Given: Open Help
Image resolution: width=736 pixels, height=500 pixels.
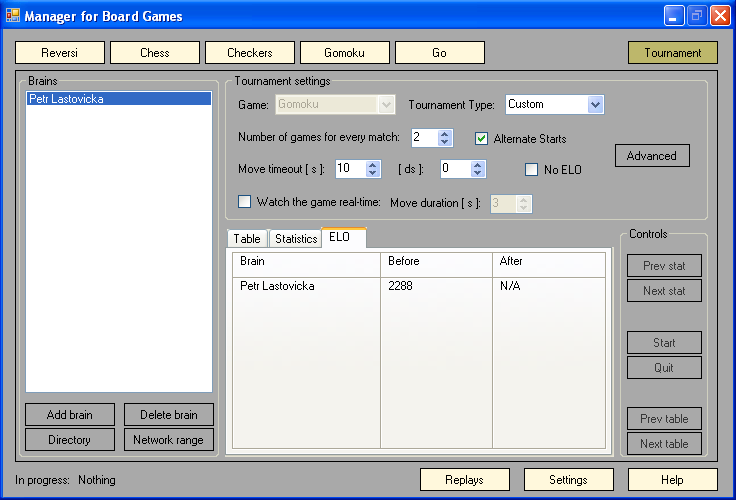Looking at the screenshot, I should point(673,479).
